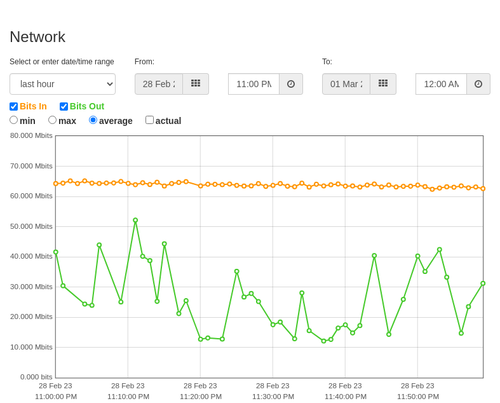Click the 20.000 Mbits axis label

[x=31, y=317]
